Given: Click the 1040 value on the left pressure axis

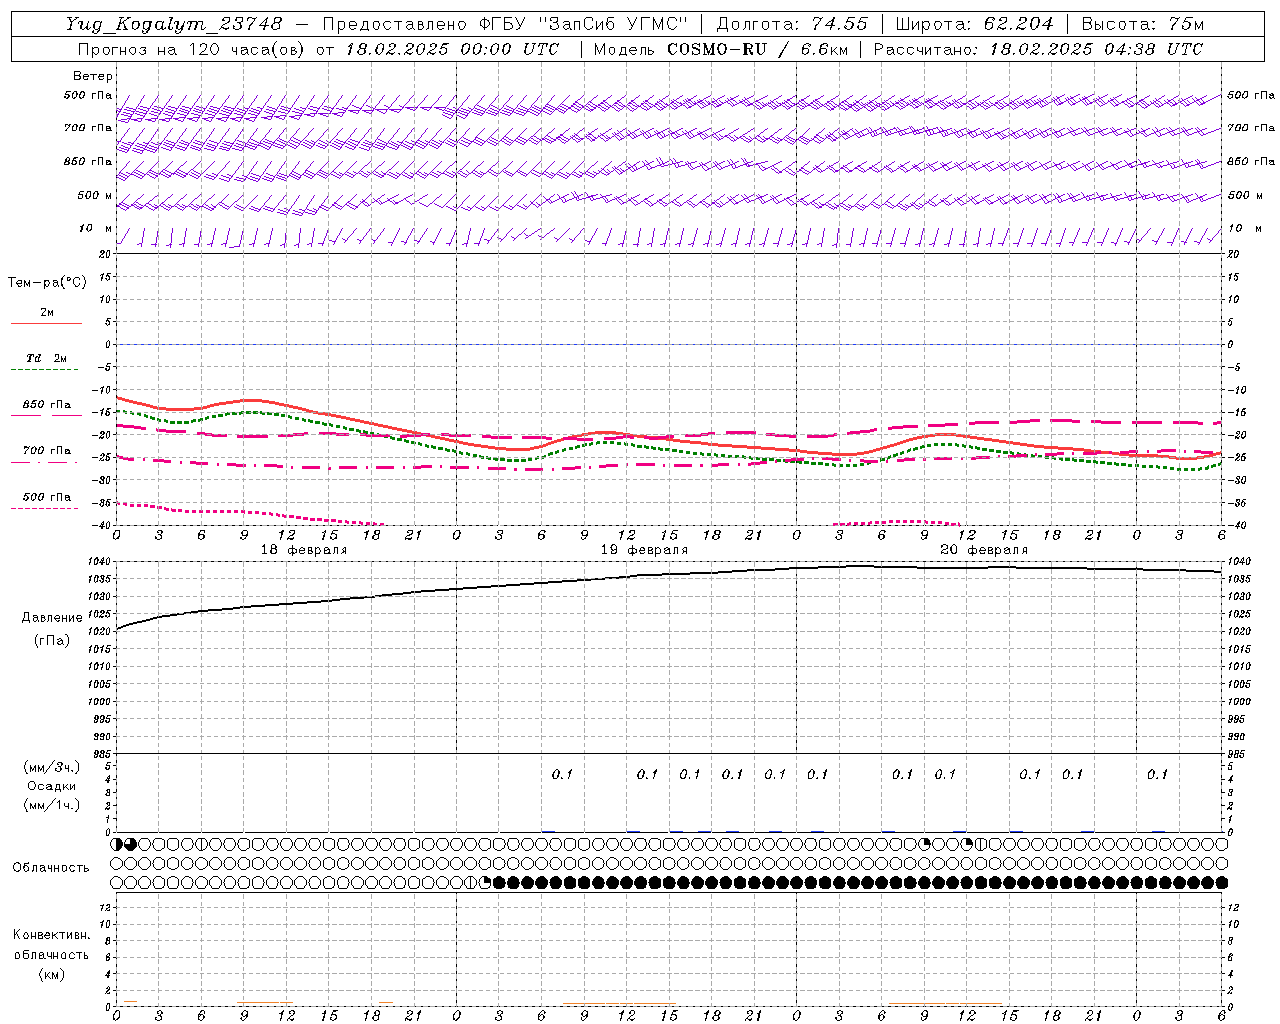Looking at the screenshot, I should click(101, 563).
